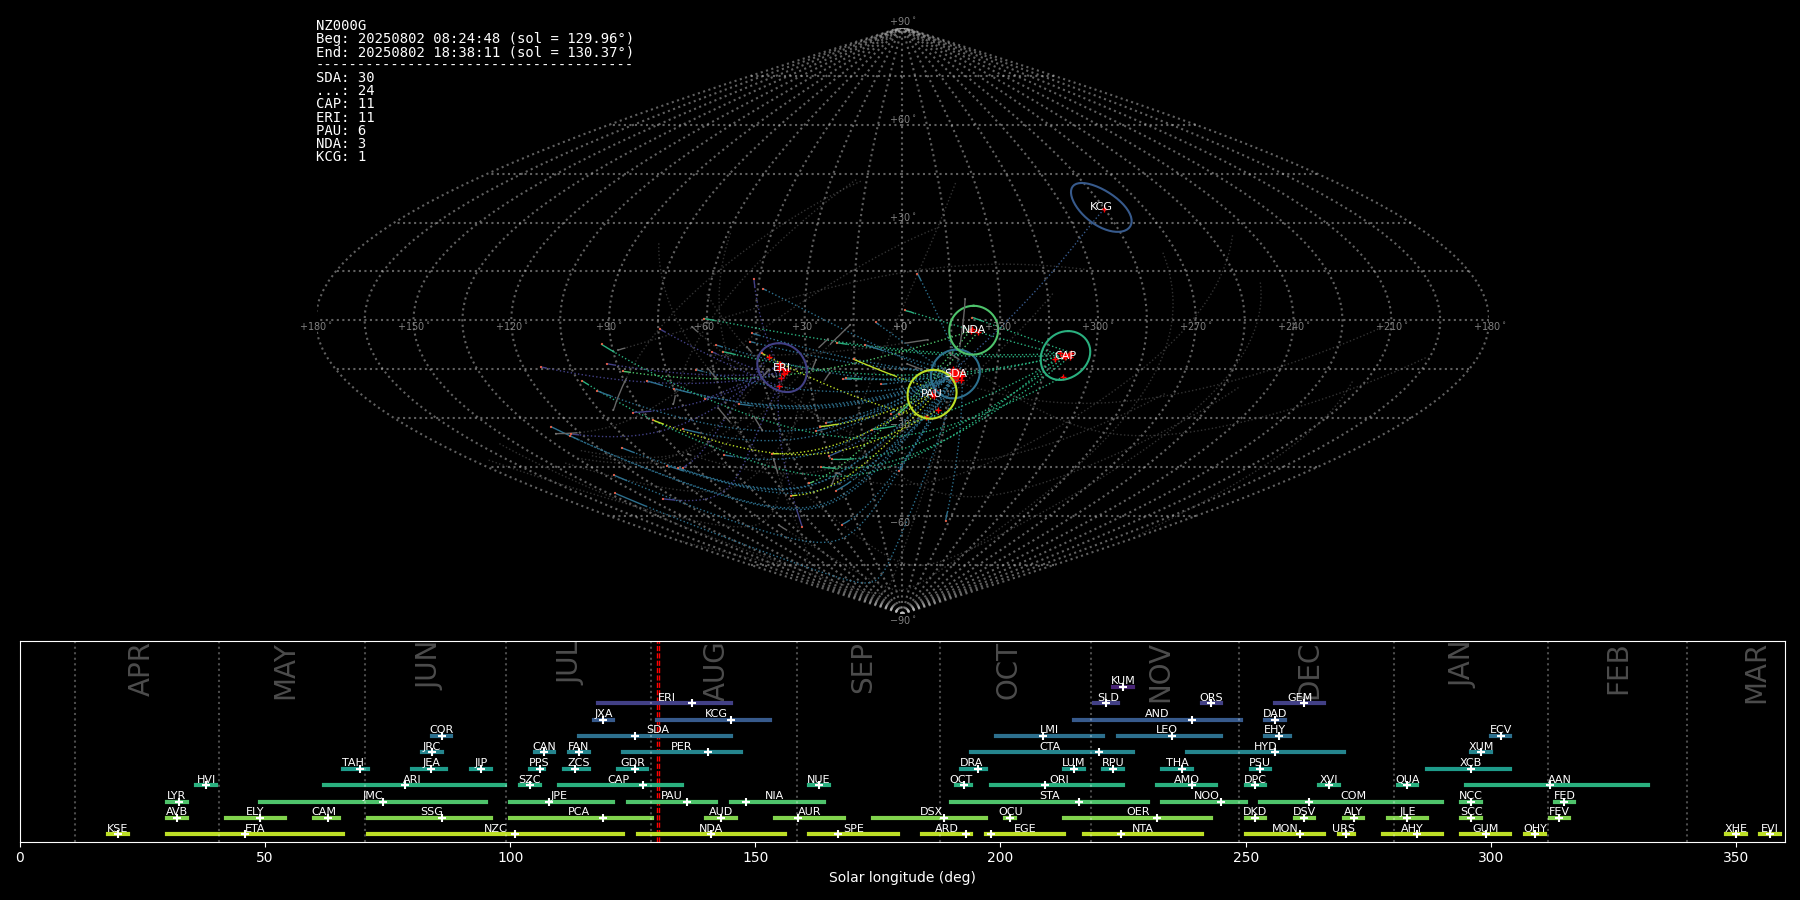Click the FEB month label in timeline

[1618, 670]
